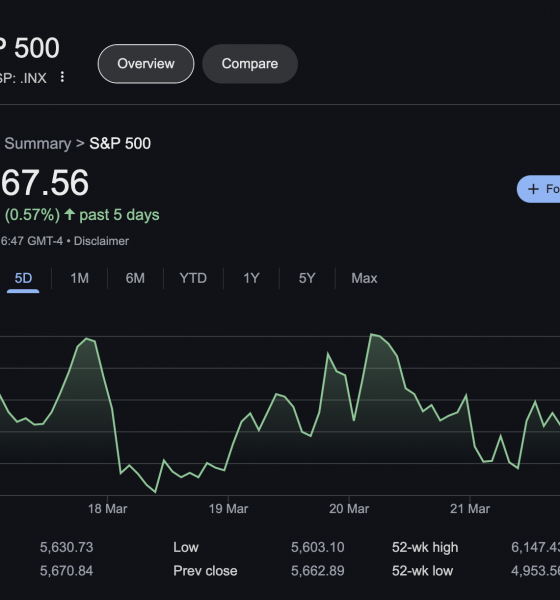560x600 pixels.
Task: Select the 5D time range
Action: (x=23, y=278)
